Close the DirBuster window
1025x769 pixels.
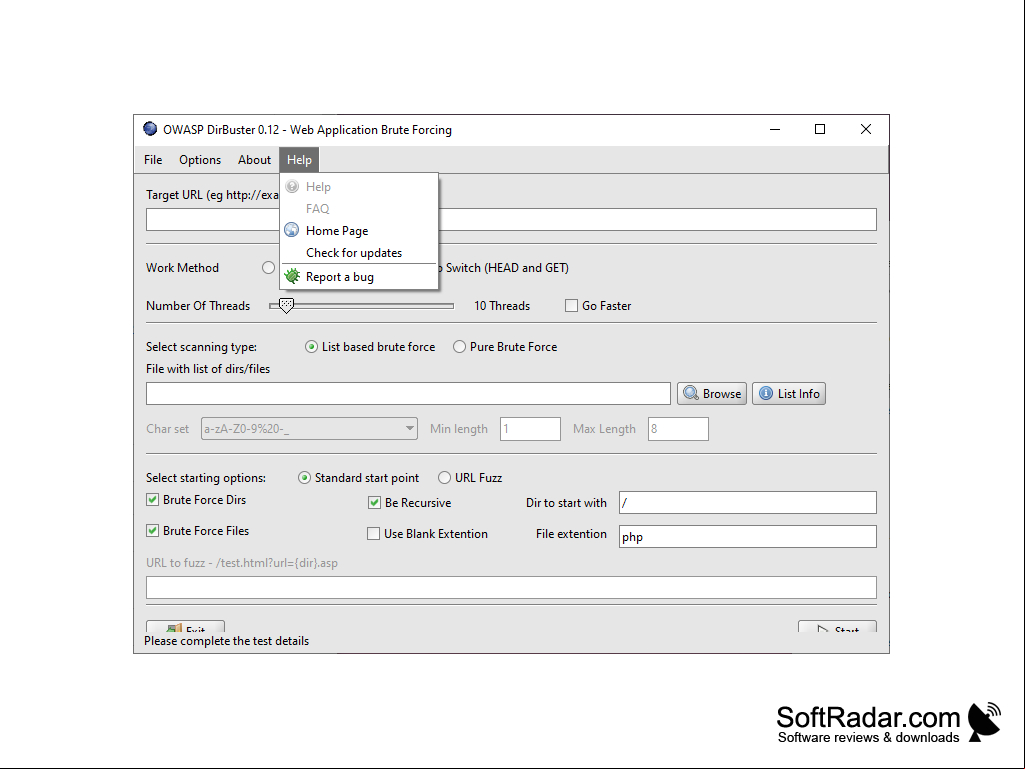point(865,129)
